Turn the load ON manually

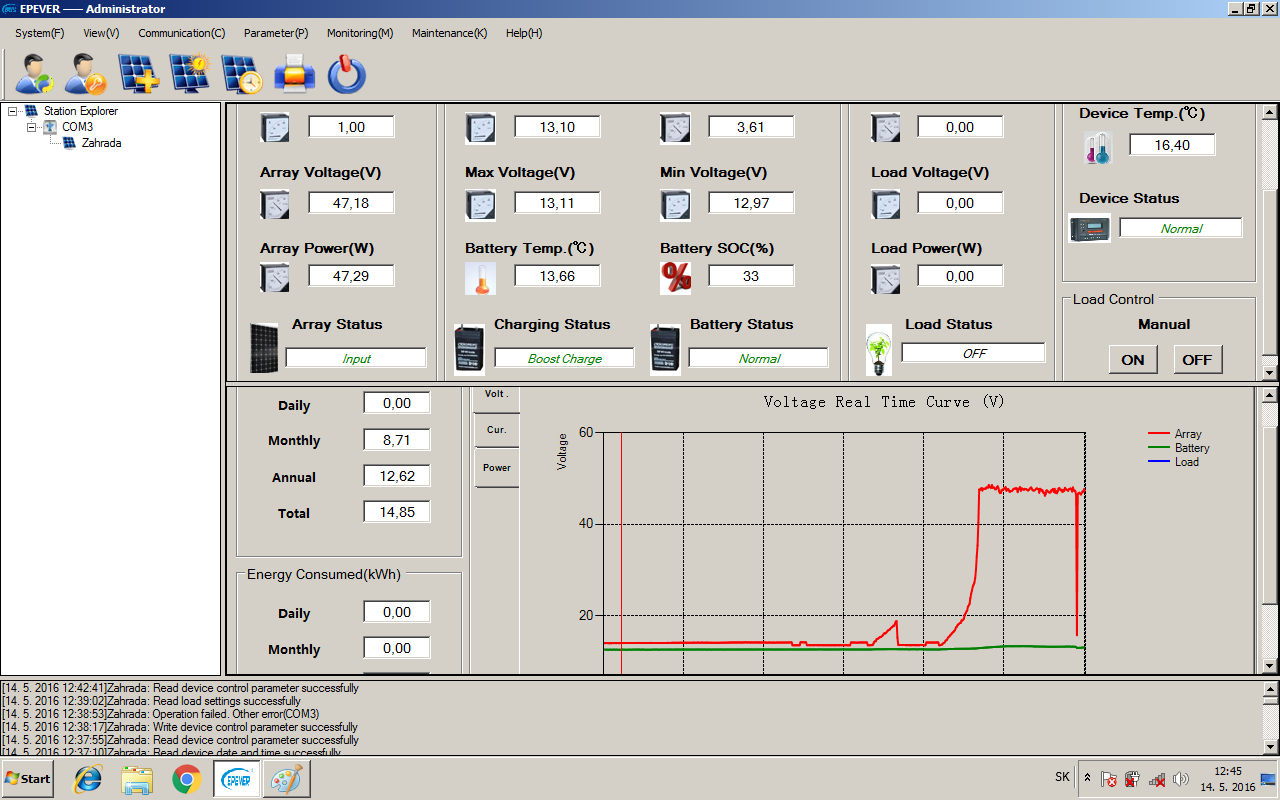[1133, 360]
